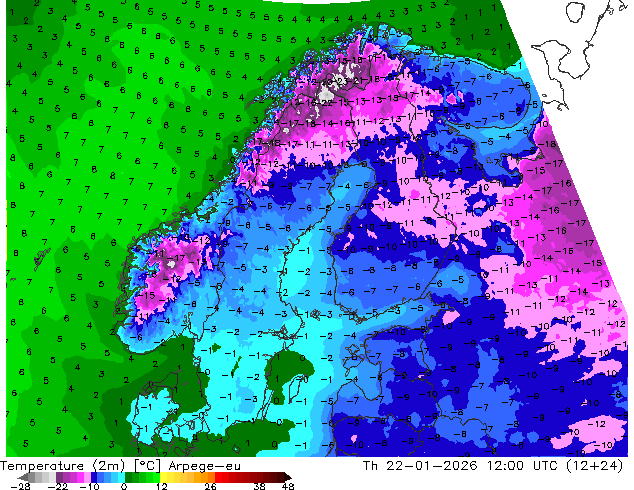Viewport: 634px width, 490px height.
Task: Click the dark purple legend swatch above -22
Action: [x=59, y=477]
